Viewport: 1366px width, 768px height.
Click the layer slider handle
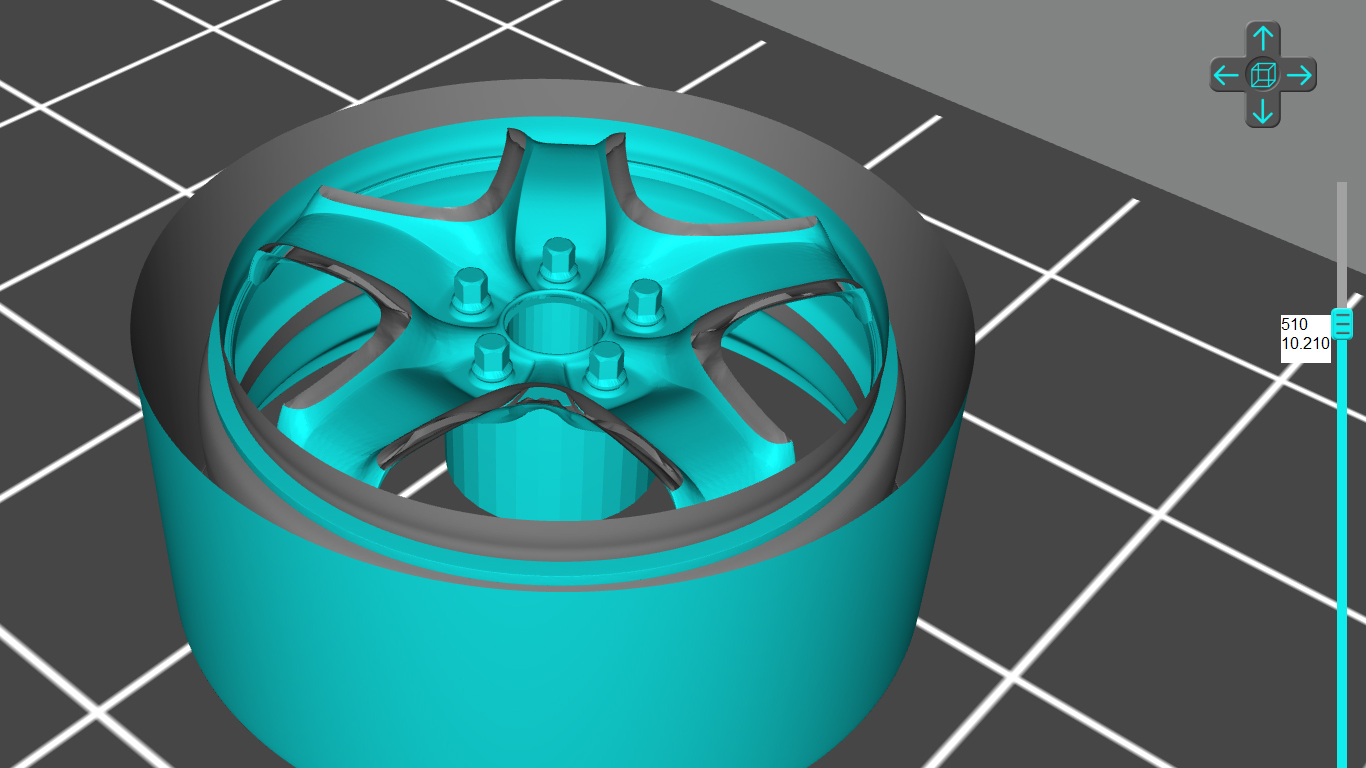tap(1344, 325)
